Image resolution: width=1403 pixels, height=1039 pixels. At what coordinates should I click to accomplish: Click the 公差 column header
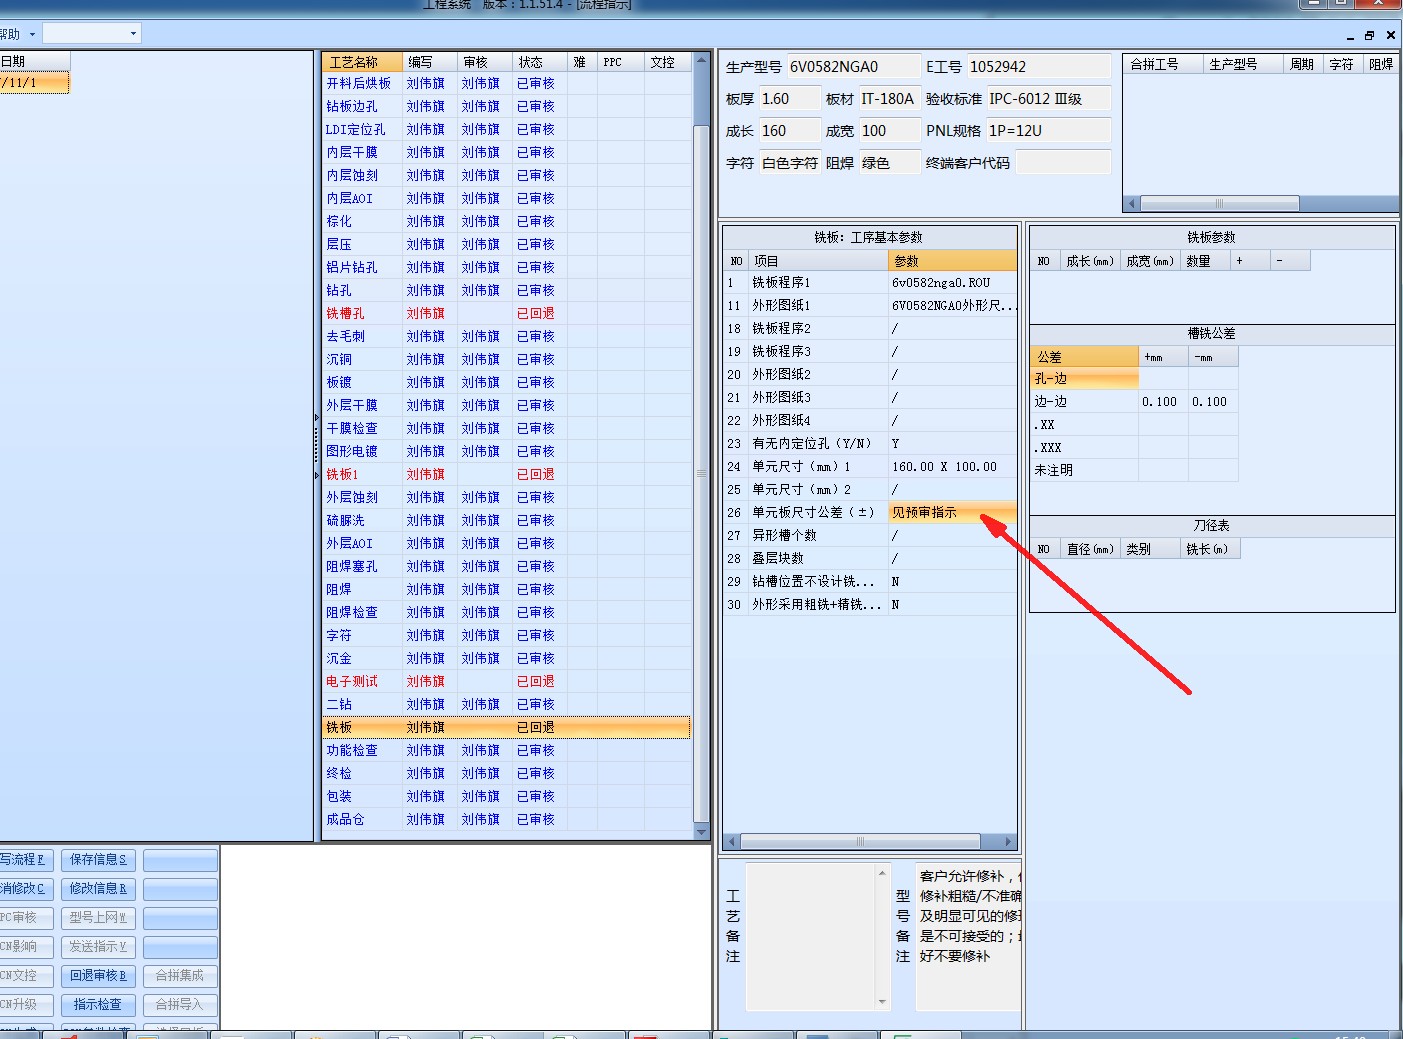click(1085, 357)
